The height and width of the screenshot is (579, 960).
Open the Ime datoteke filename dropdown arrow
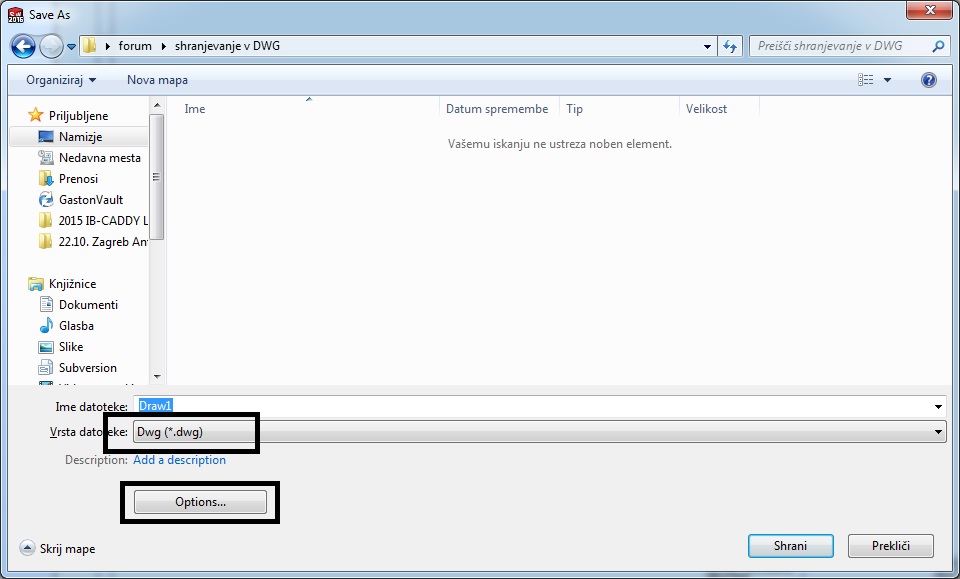[x=938, y=407]
